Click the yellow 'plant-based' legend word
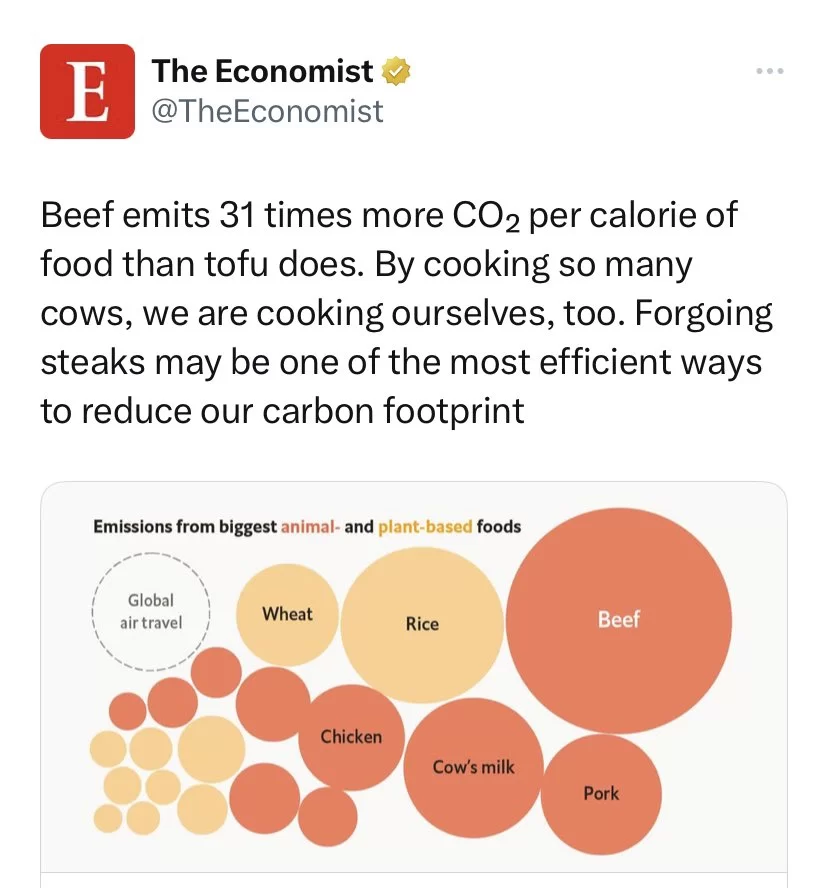The image size is (828, 888). click(x=425, y=527)
